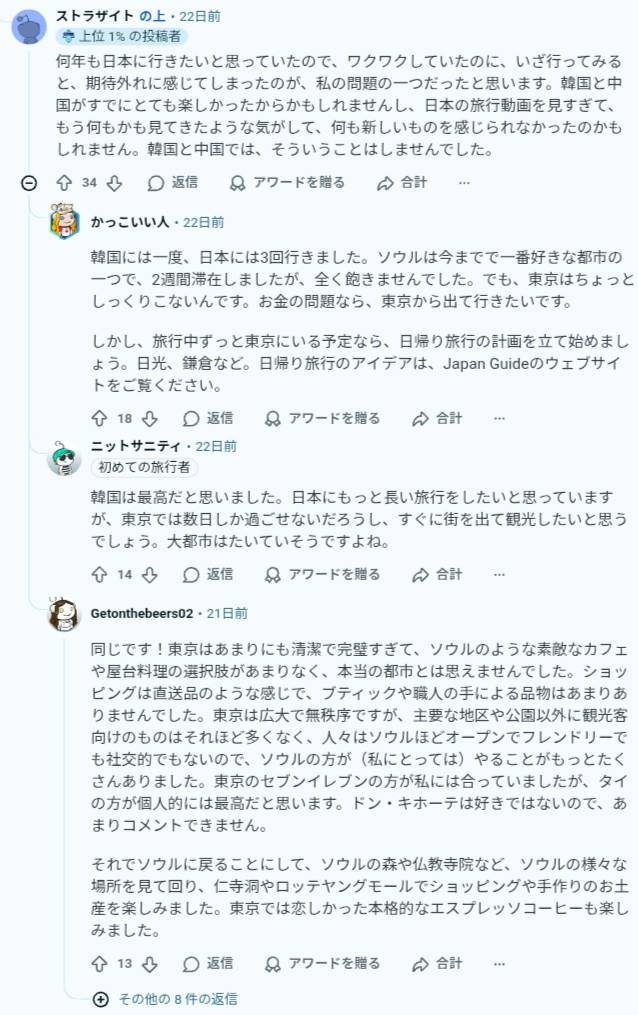Upvote Getonthebeers02's comment

point(99,964)
